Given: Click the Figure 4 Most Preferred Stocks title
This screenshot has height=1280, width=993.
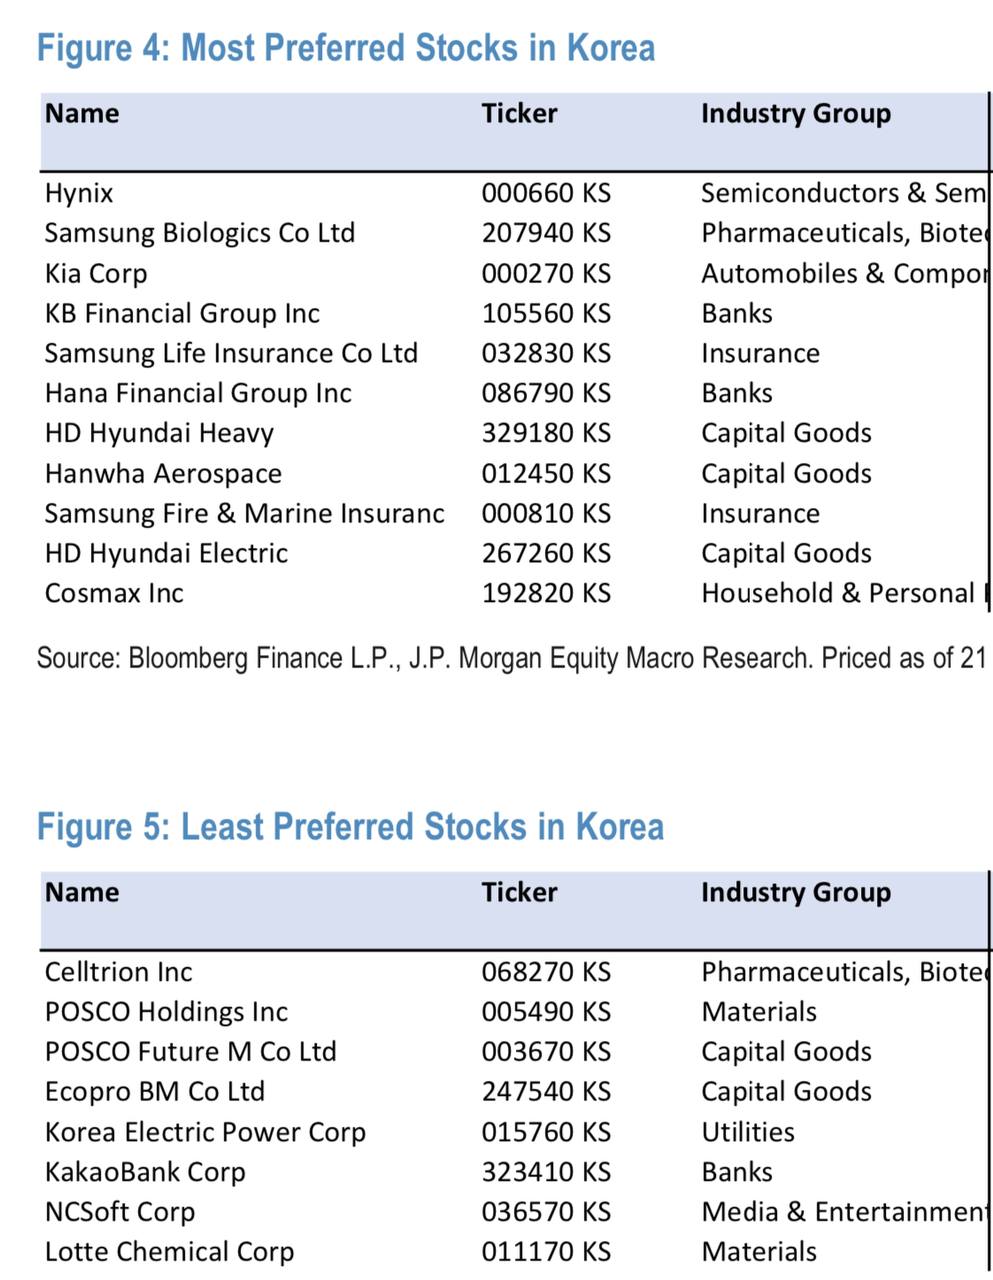Looking at the screenshot, I should pyautogui.click(x=346, y=48).
